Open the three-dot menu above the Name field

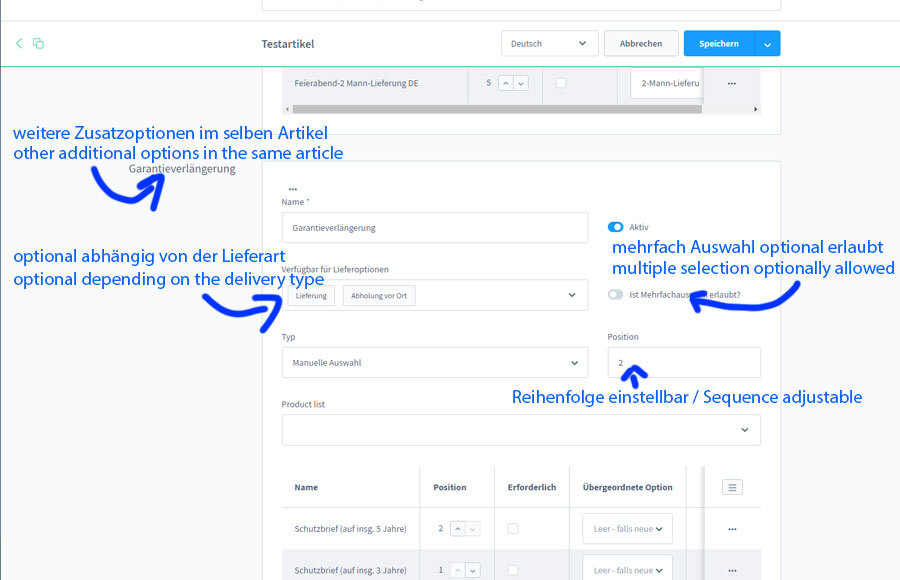(x=292, y=188)
